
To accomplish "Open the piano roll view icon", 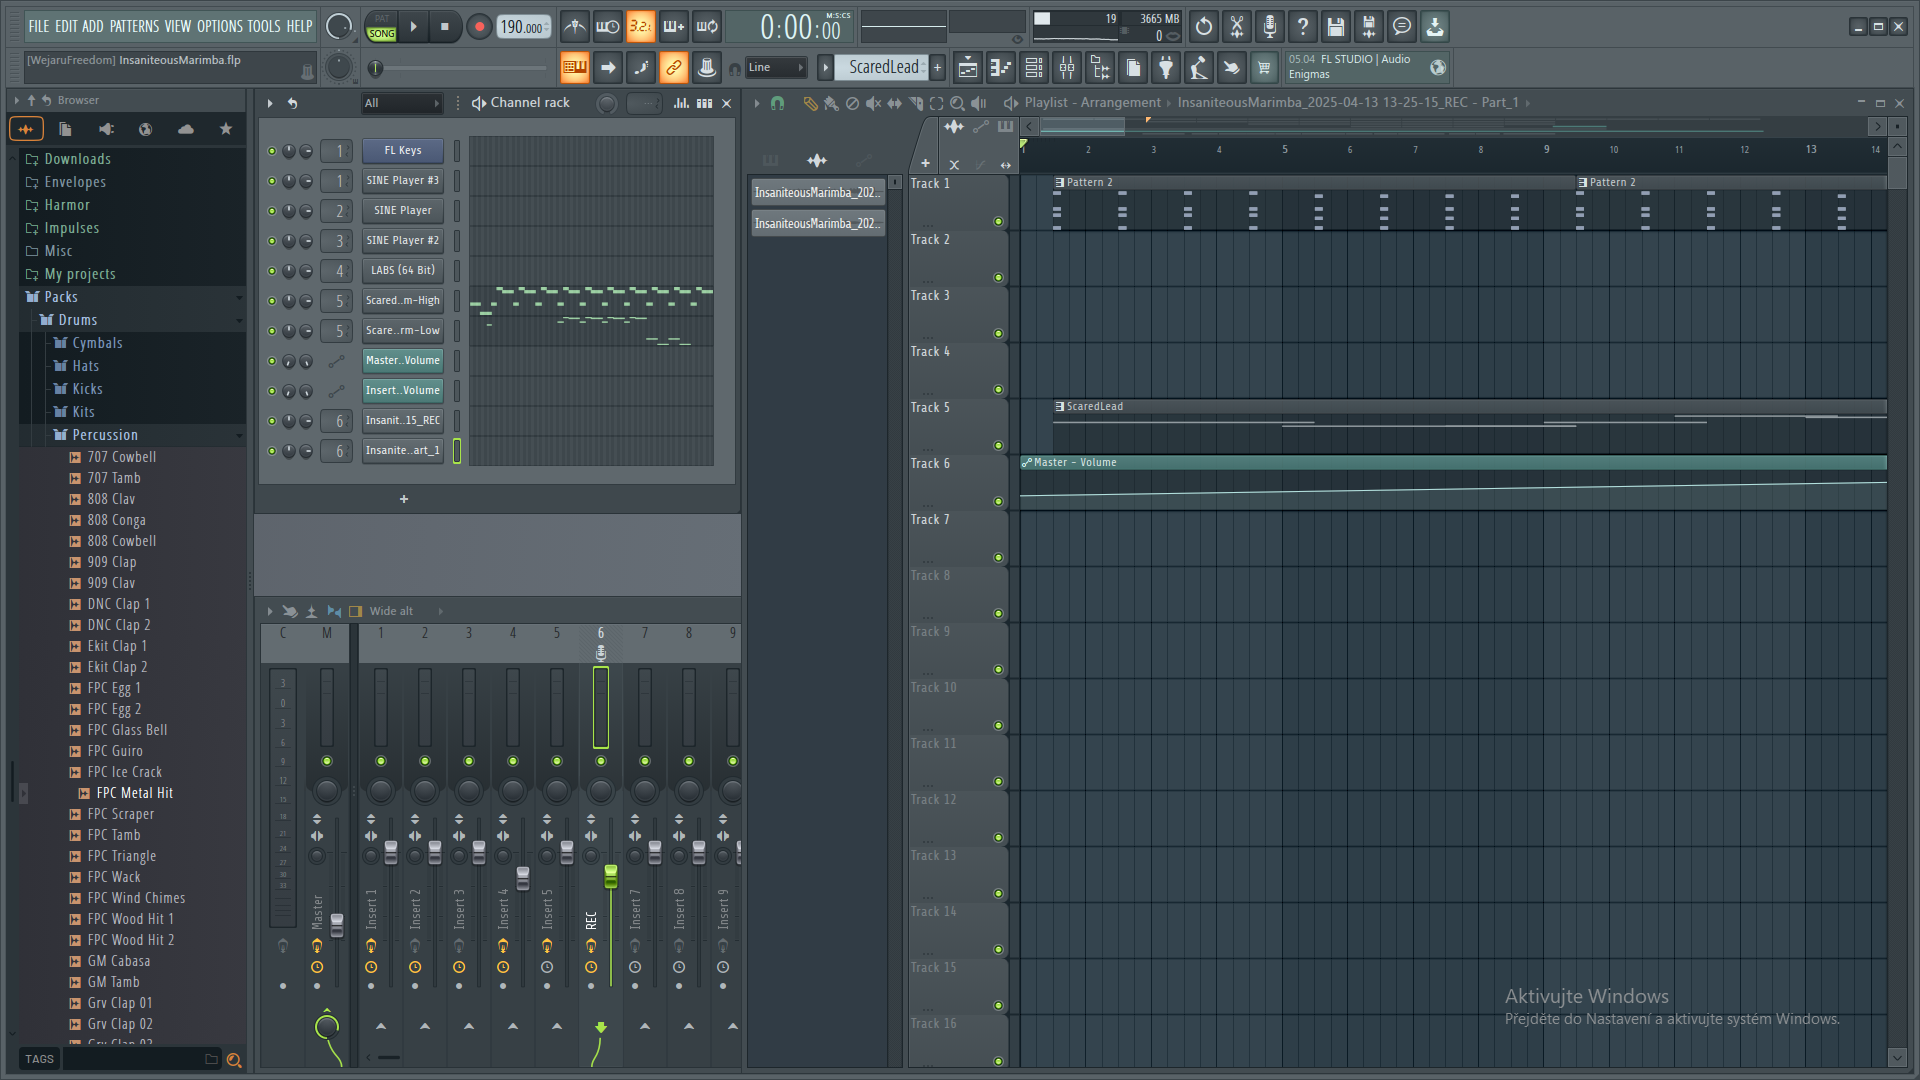I will (1000, 68).
